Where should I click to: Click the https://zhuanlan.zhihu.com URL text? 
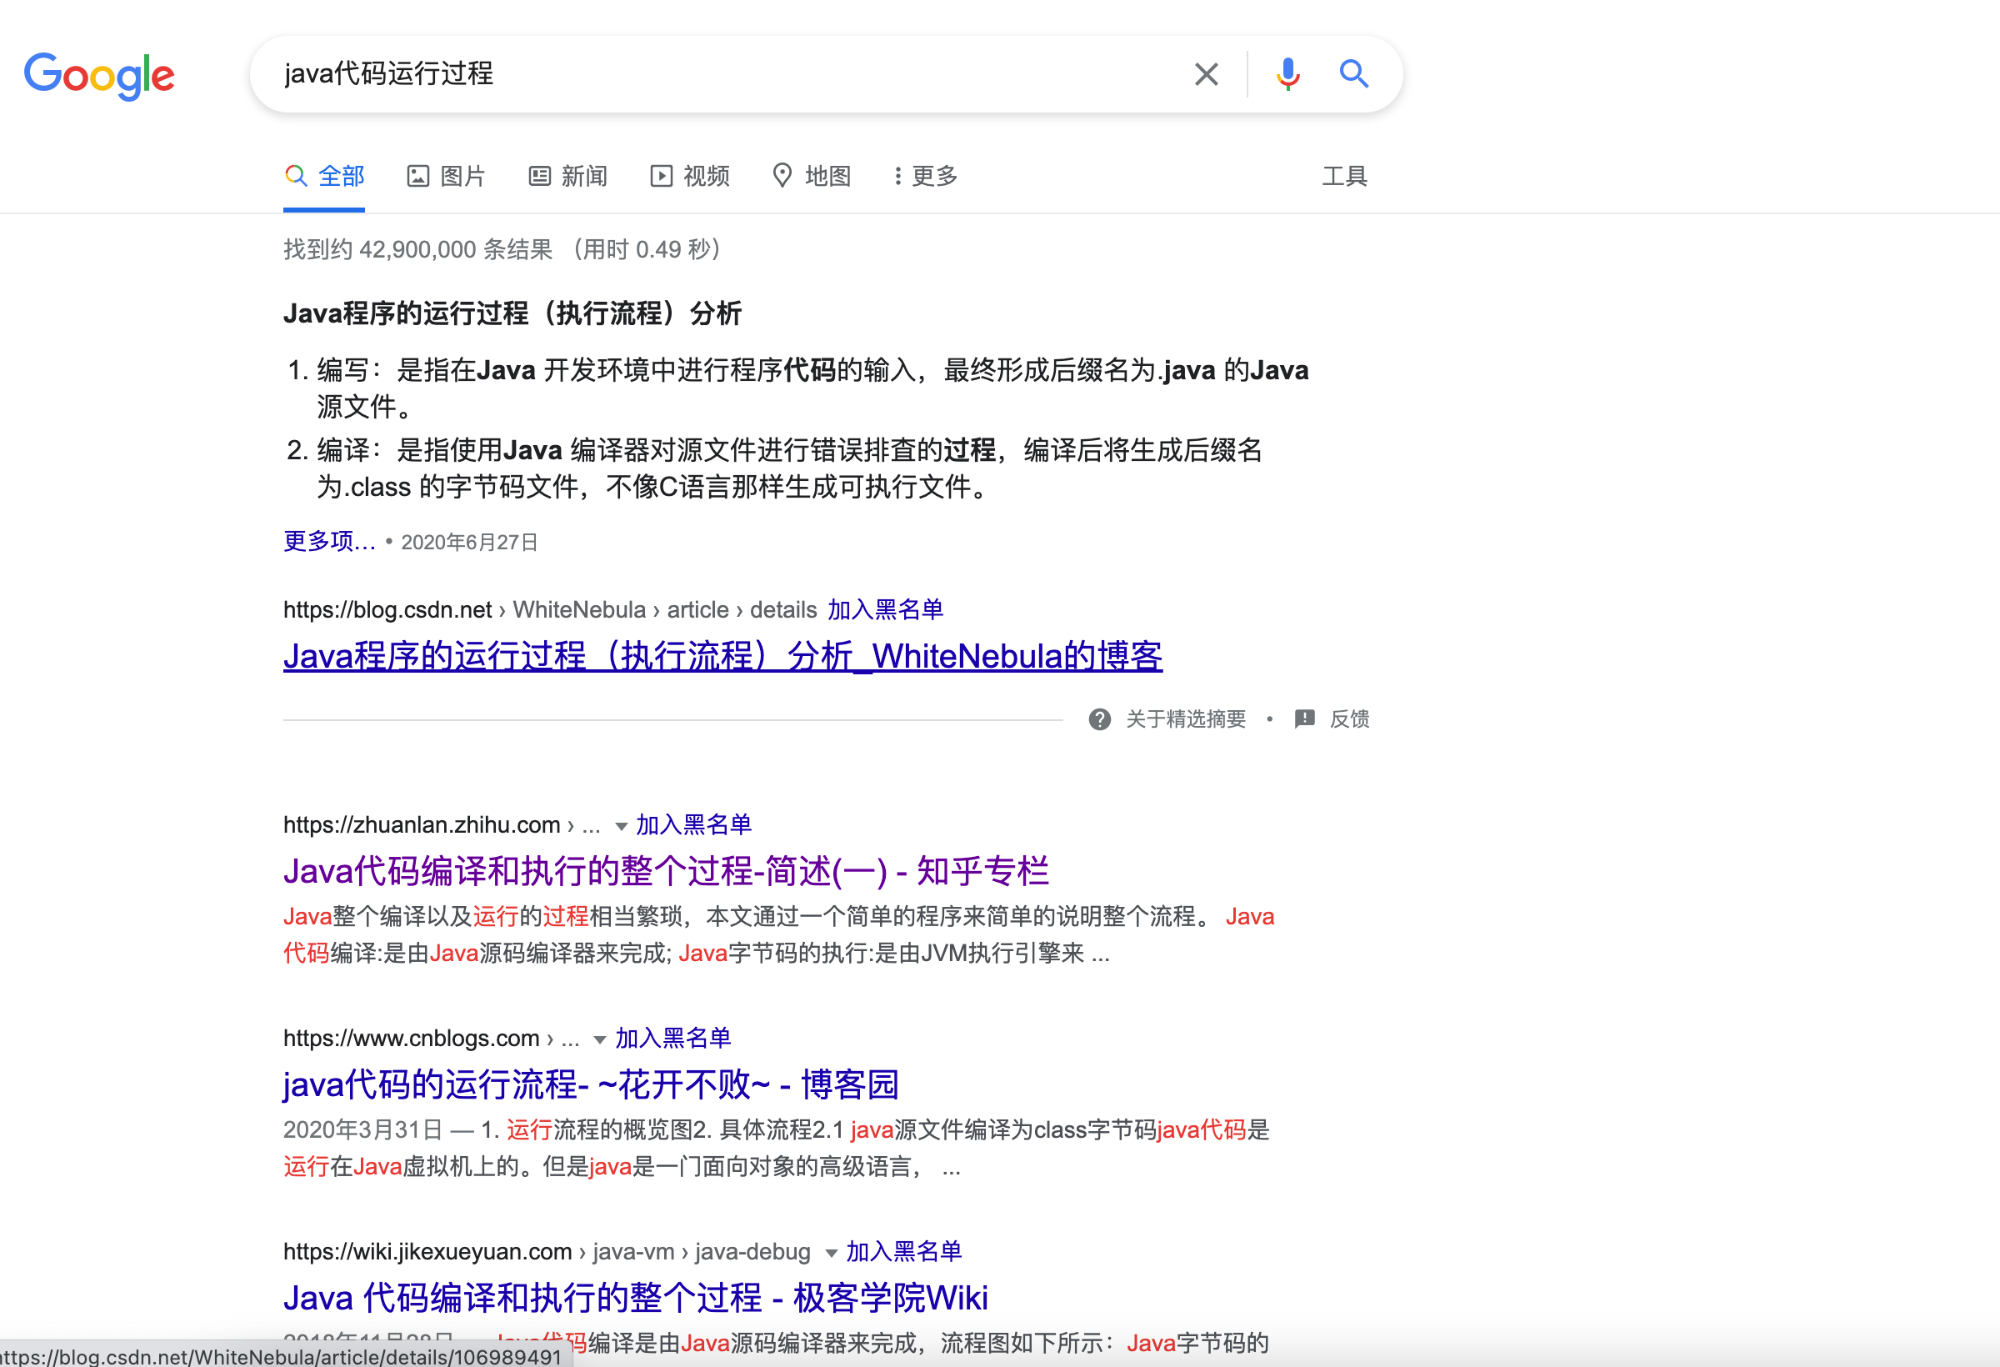pyautogui.click(x=421, y=824)
